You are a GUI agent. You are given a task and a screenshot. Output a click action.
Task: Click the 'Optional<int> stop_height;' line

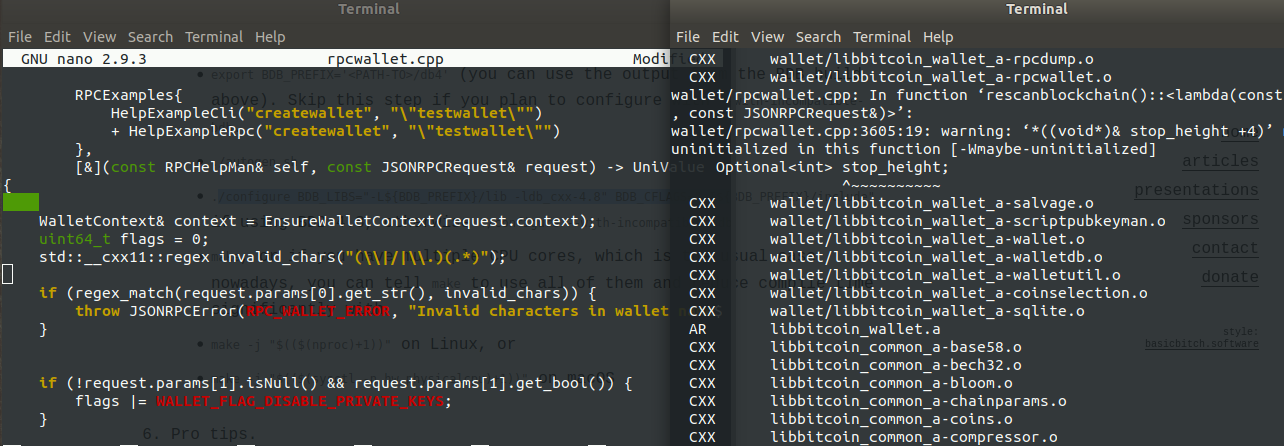pyautogui.click(x=833, y=167)
